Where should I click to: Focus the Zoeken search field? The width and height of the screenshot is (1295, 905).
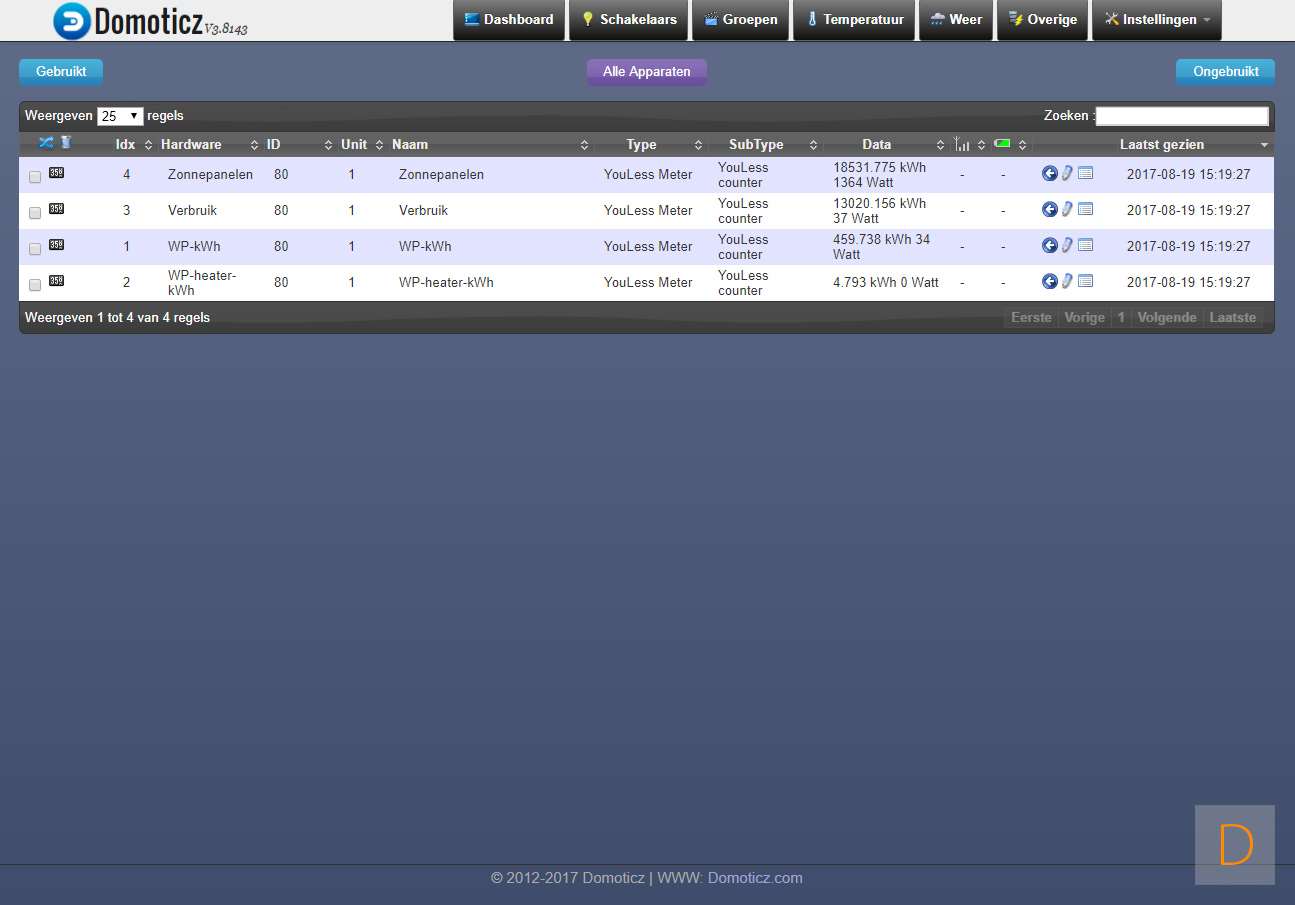1182,116
